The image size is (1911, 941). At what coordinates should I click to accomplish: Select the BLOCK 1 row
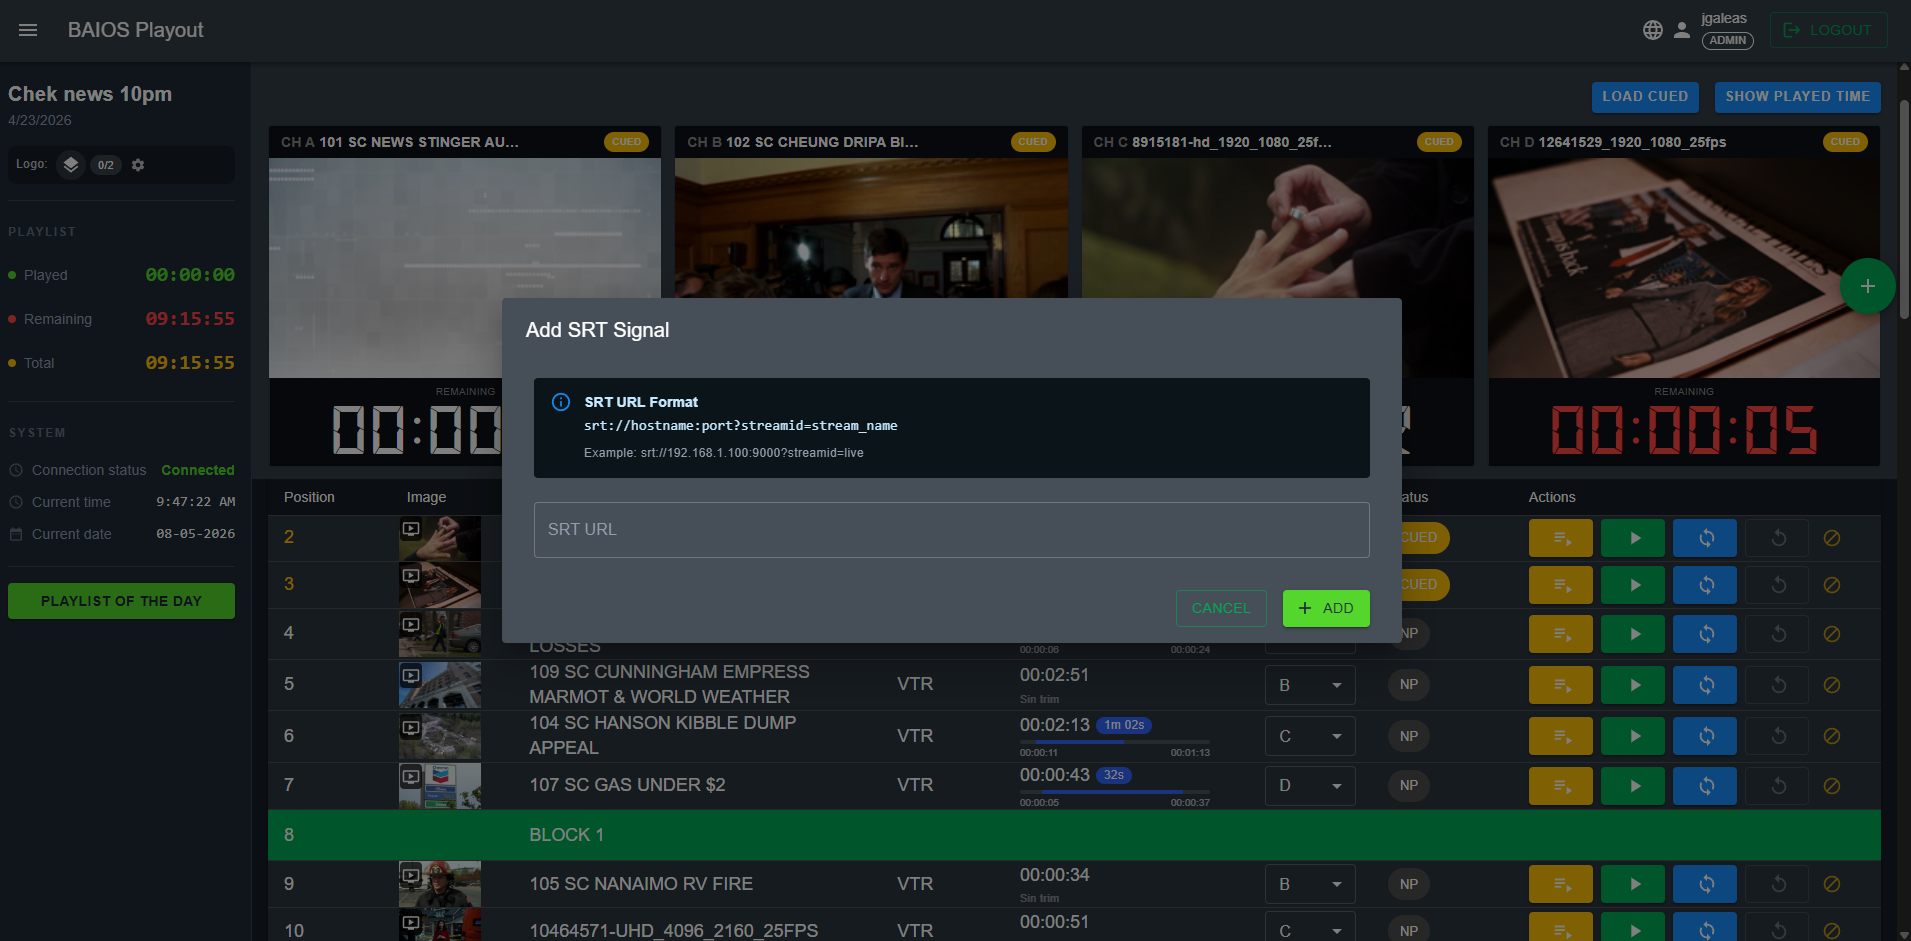pyautogui.click(x=1074, y=835)
